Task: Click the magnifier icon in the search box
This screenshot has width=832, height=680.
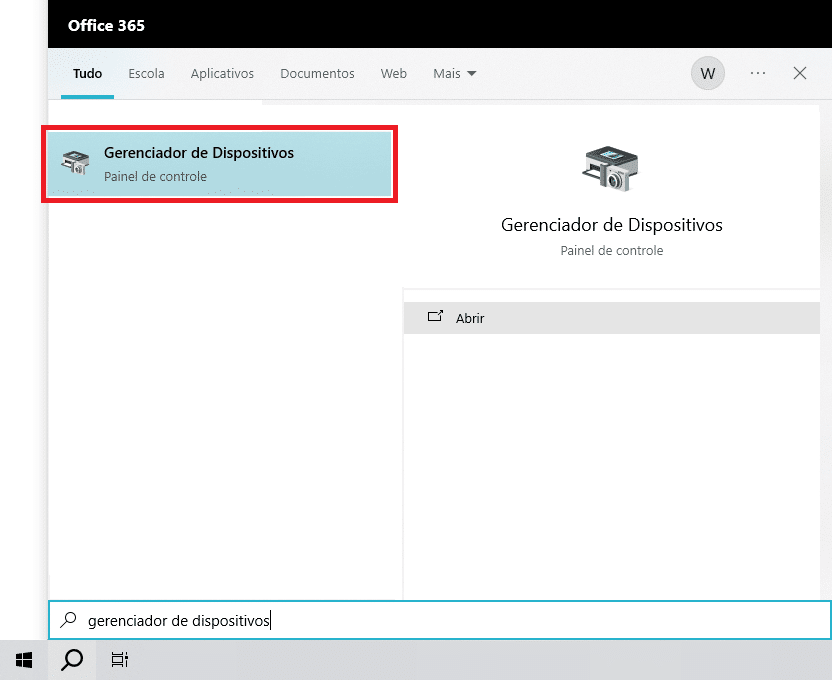Action: [x=67, y=620]
